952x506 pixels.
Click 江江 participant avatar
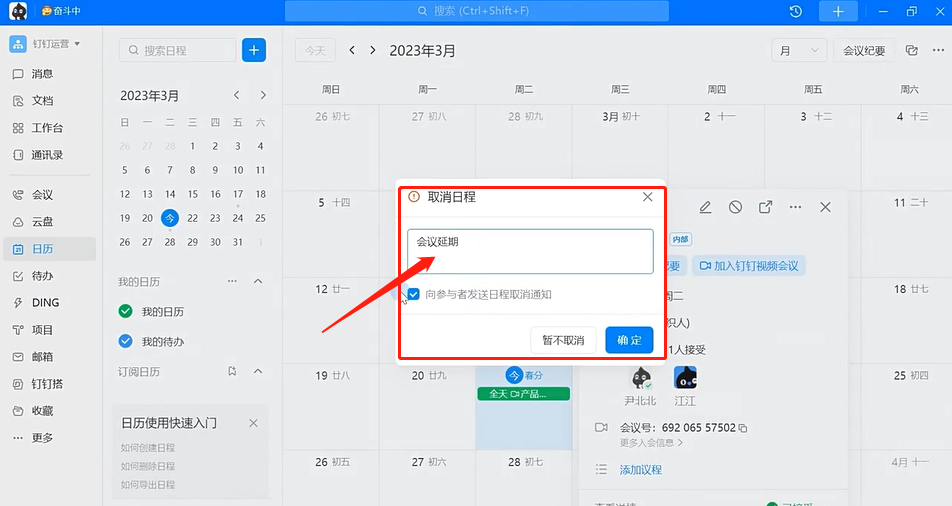[x=685, y=378]
